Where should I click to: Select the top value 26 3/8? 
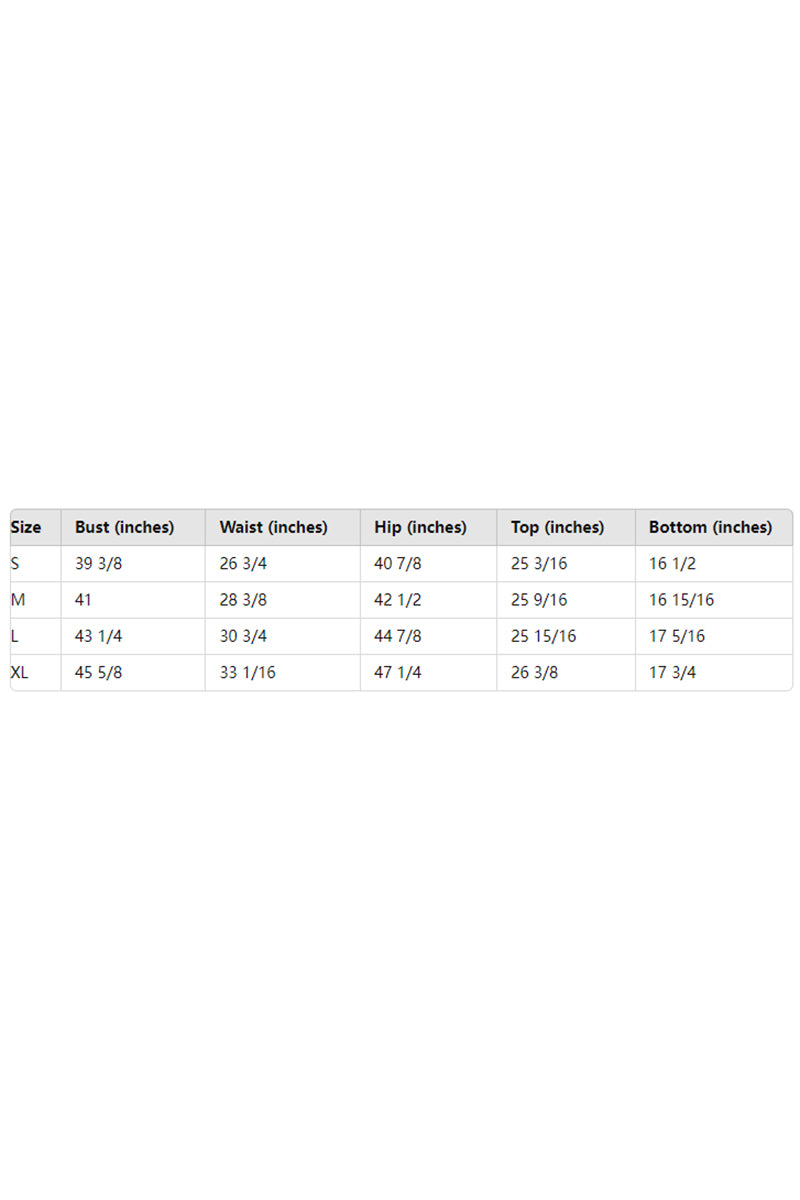(534, 672)
